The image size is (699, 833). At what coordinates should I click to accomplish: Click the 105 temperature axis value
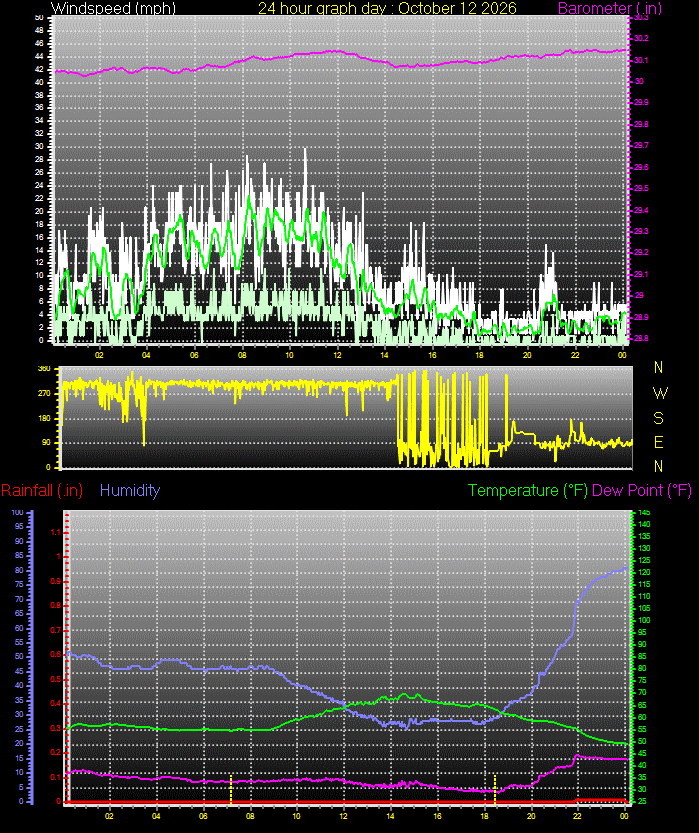(644, 609)
